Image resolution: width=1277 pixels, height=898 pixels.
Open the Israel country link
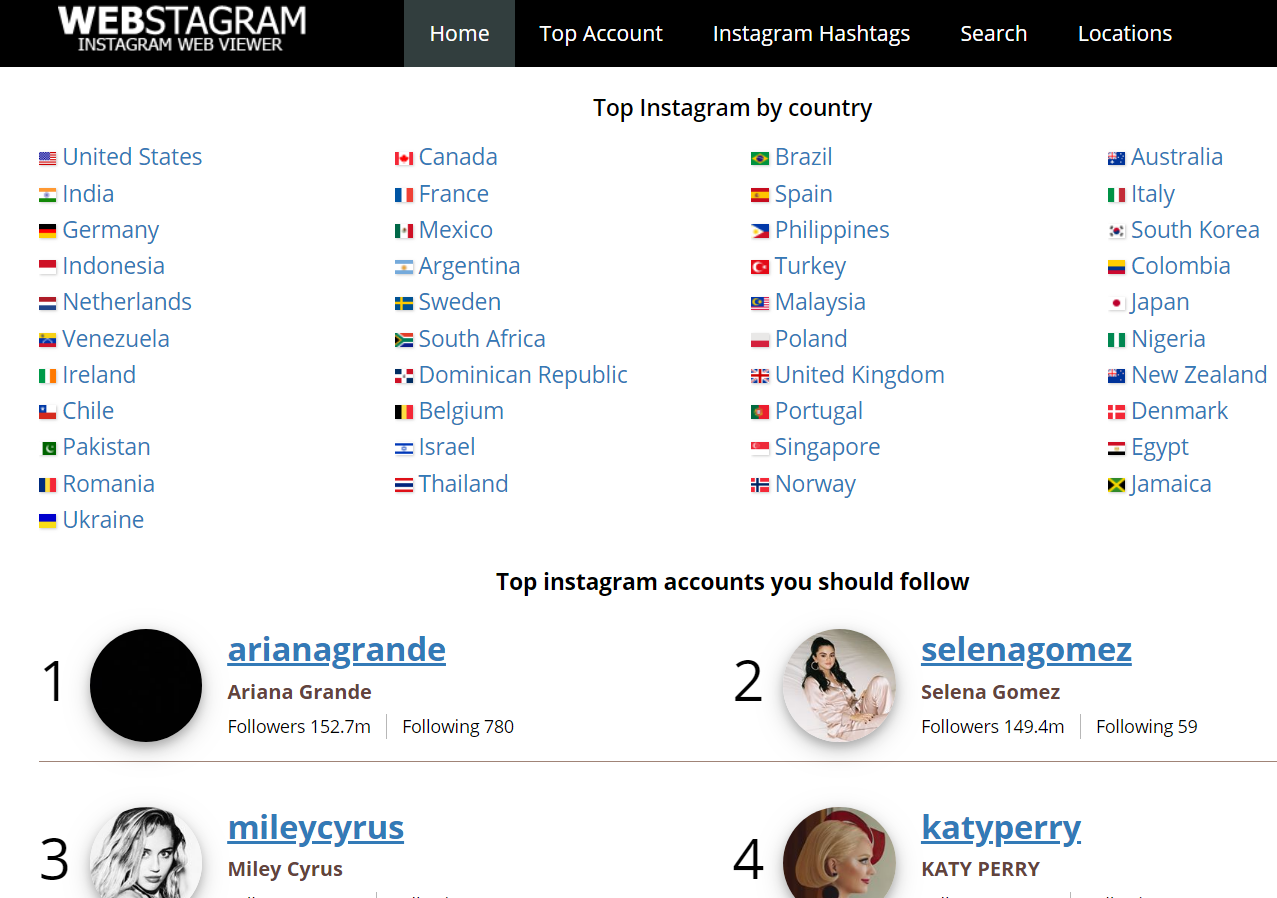point(447,447)
